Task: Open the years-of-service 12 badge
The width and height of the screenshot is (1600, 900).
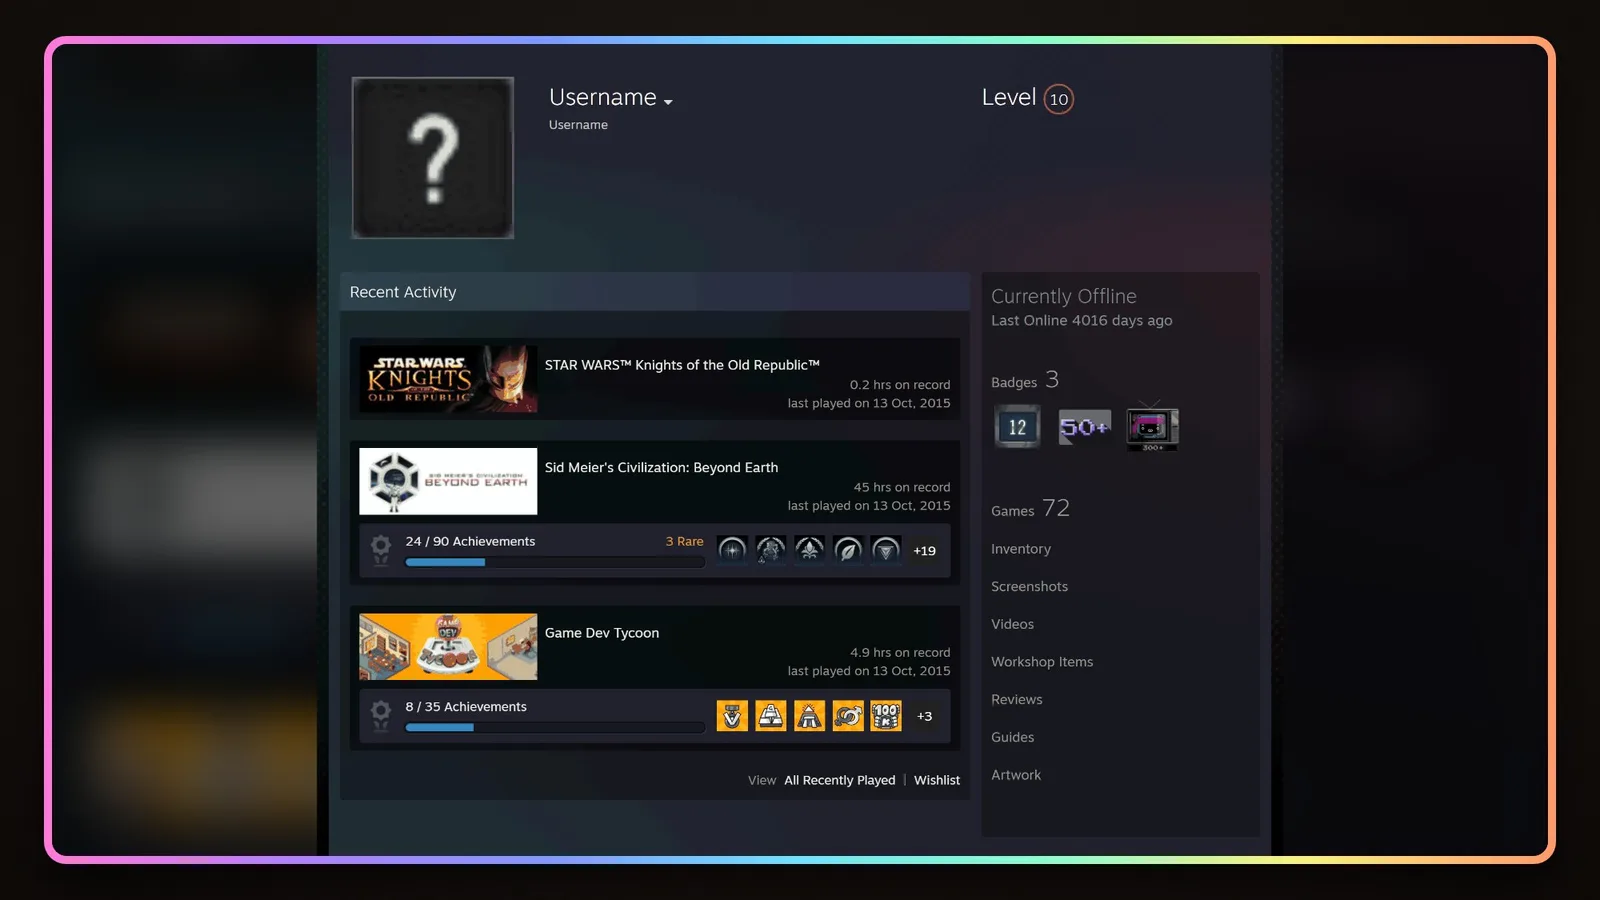Action: coord(1017,427)
